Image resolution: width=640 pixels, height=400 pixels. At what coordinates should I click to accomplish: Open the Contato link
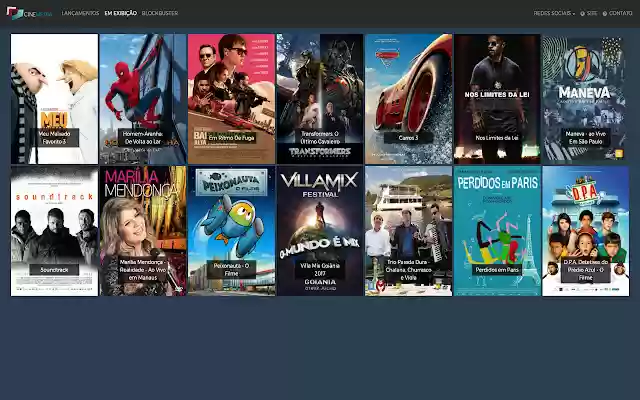pos(620,13)
